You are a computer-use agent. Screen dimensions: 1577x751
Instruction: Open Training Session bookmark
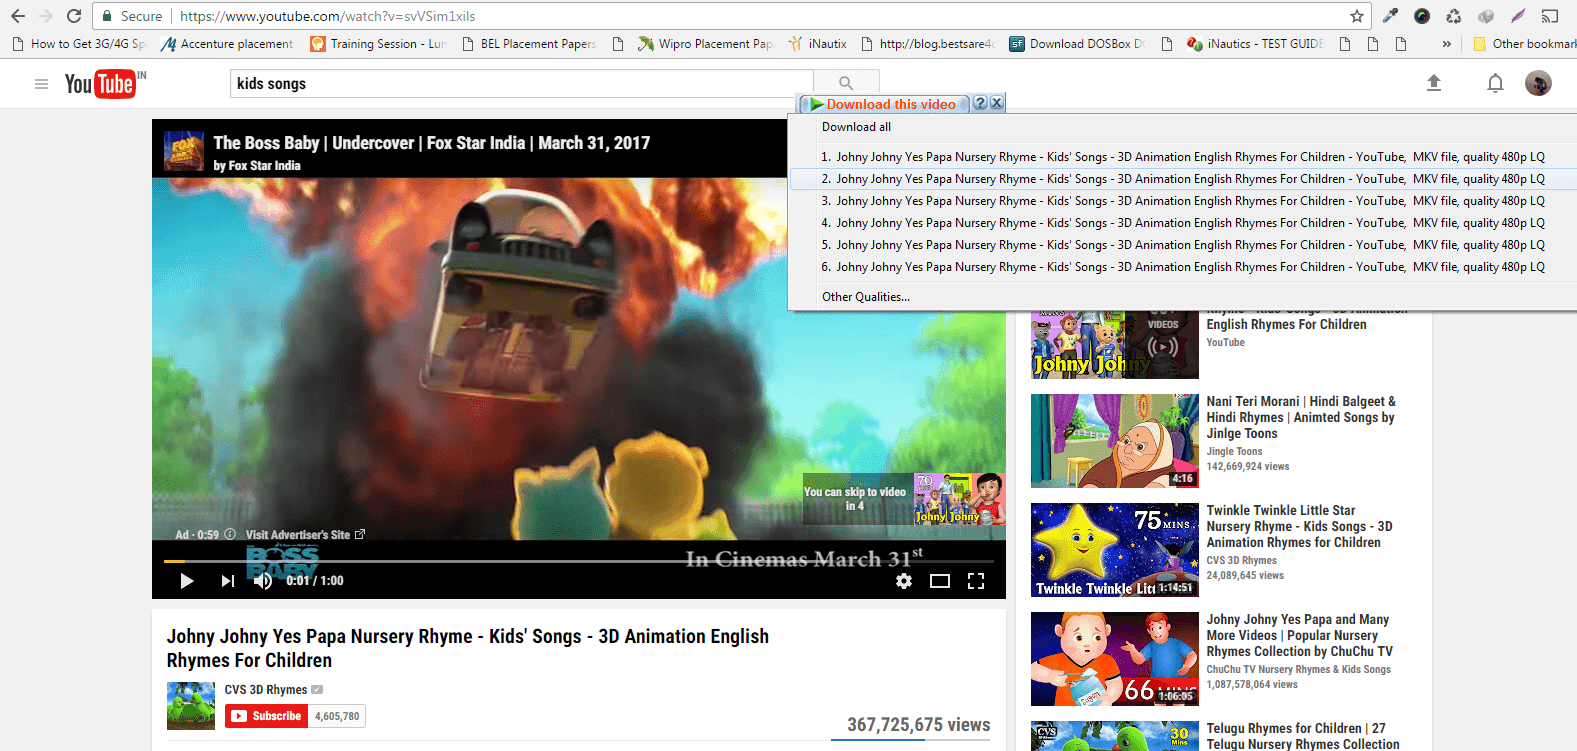378,44
